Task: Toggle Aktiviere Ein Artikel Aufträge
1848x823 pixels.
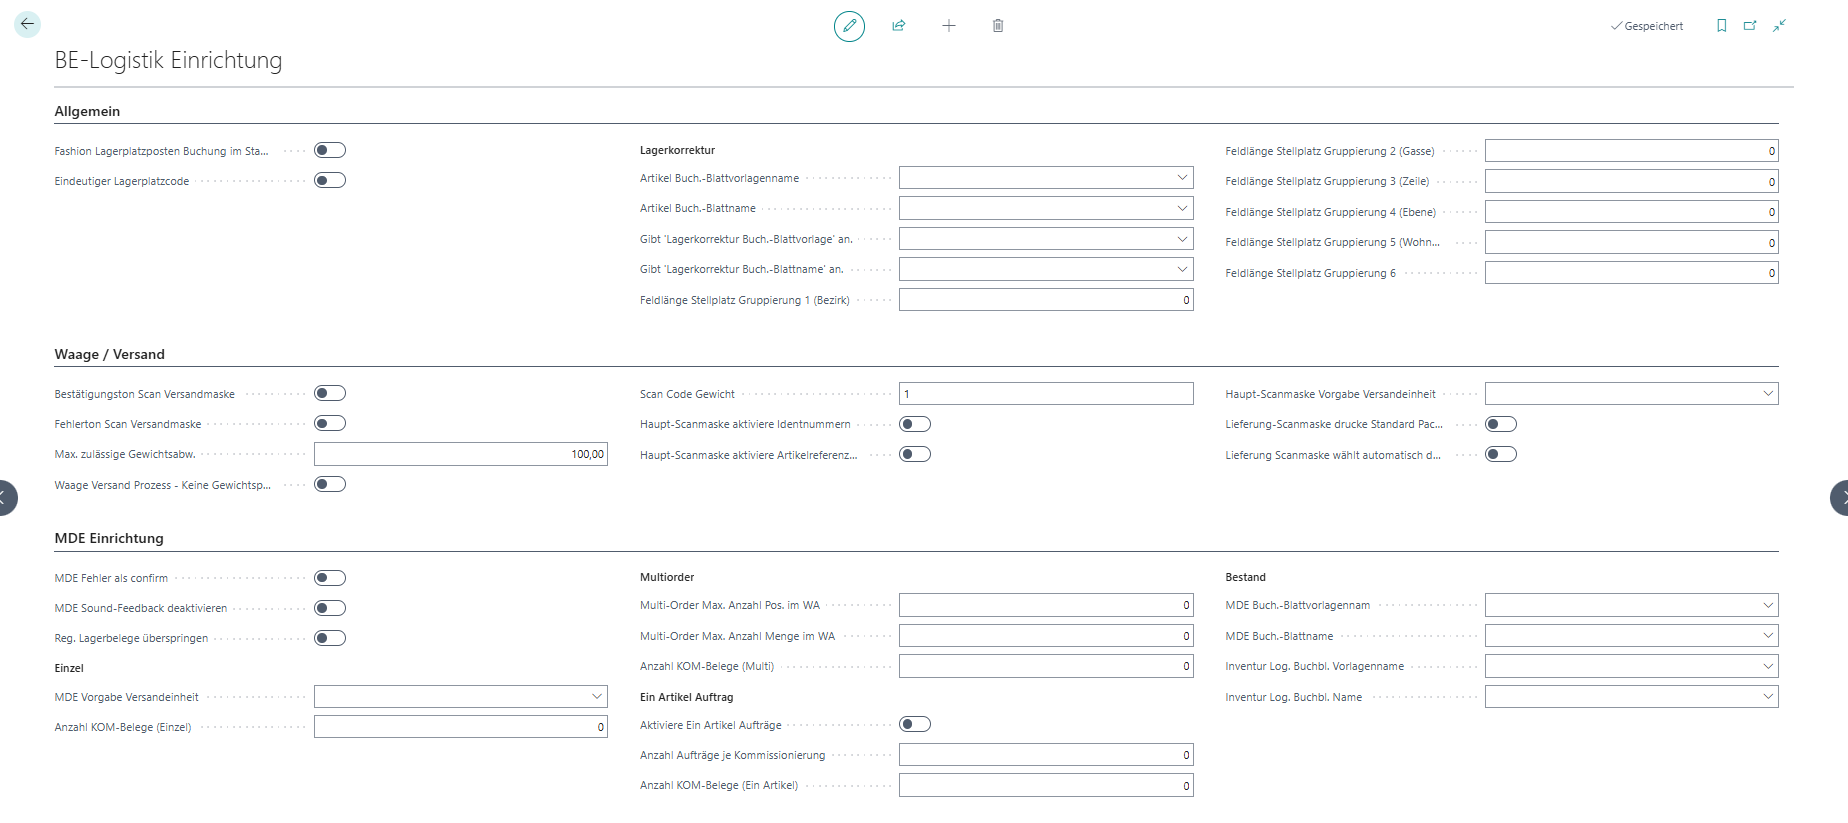Action: [x=915, y=725]
